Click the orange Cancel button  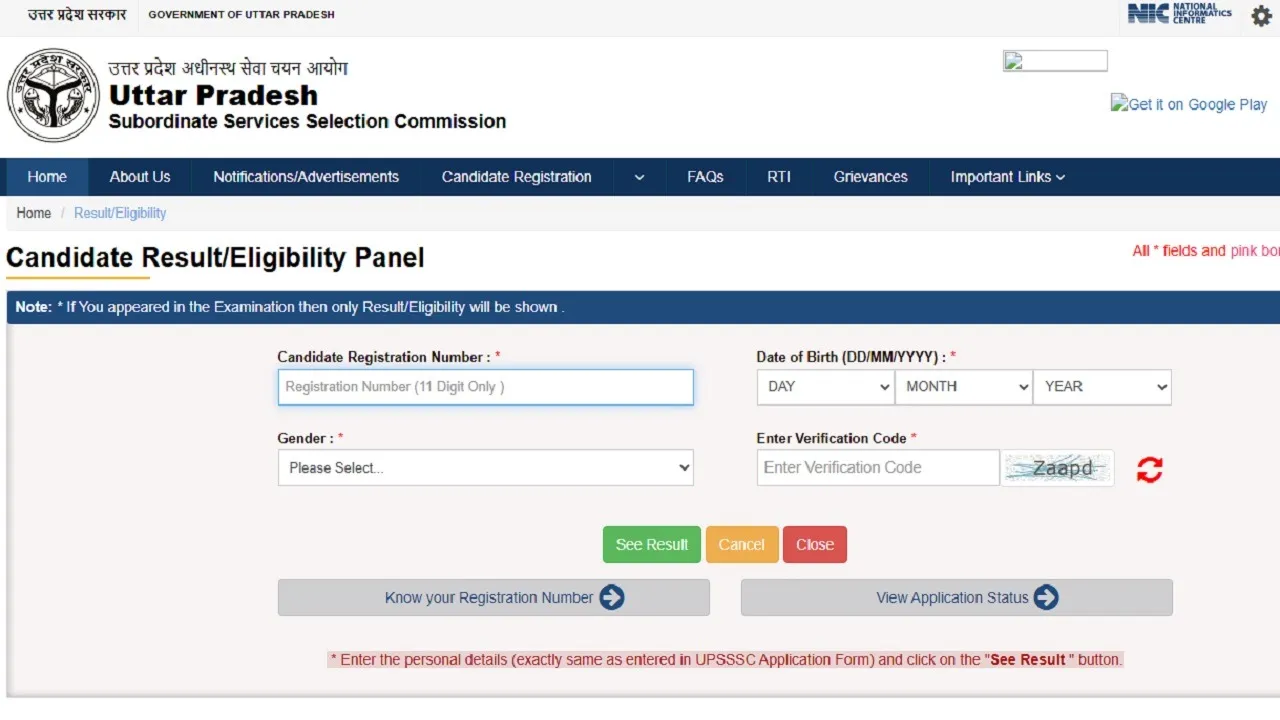pos(741,545)
